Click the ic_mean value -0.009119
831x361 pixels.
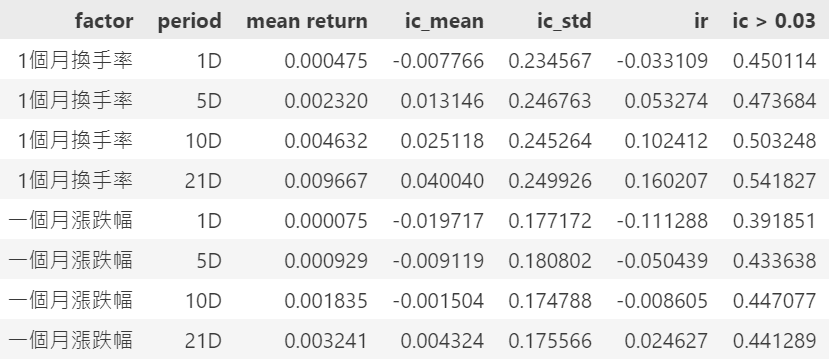point(438,260)
